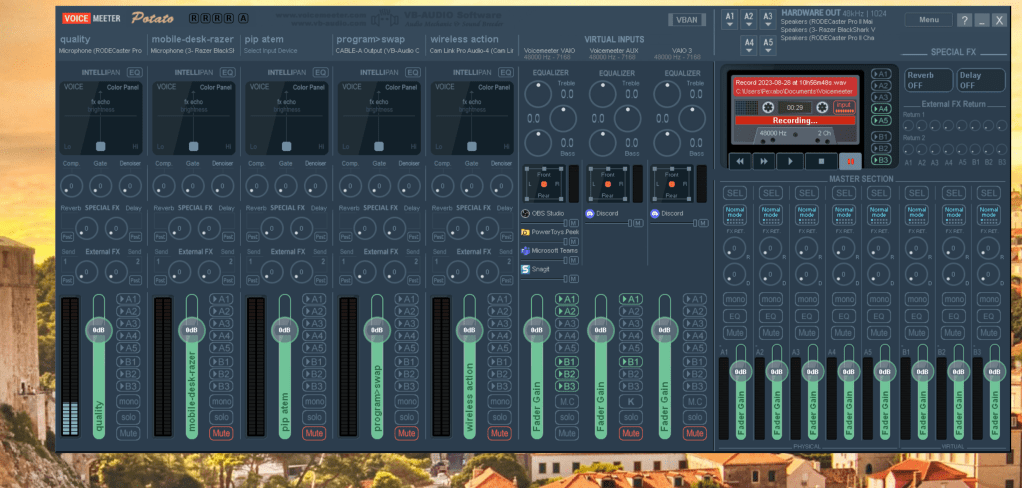Toggle M.C on the VAIO 3 strip

click(x=695, y=401)
